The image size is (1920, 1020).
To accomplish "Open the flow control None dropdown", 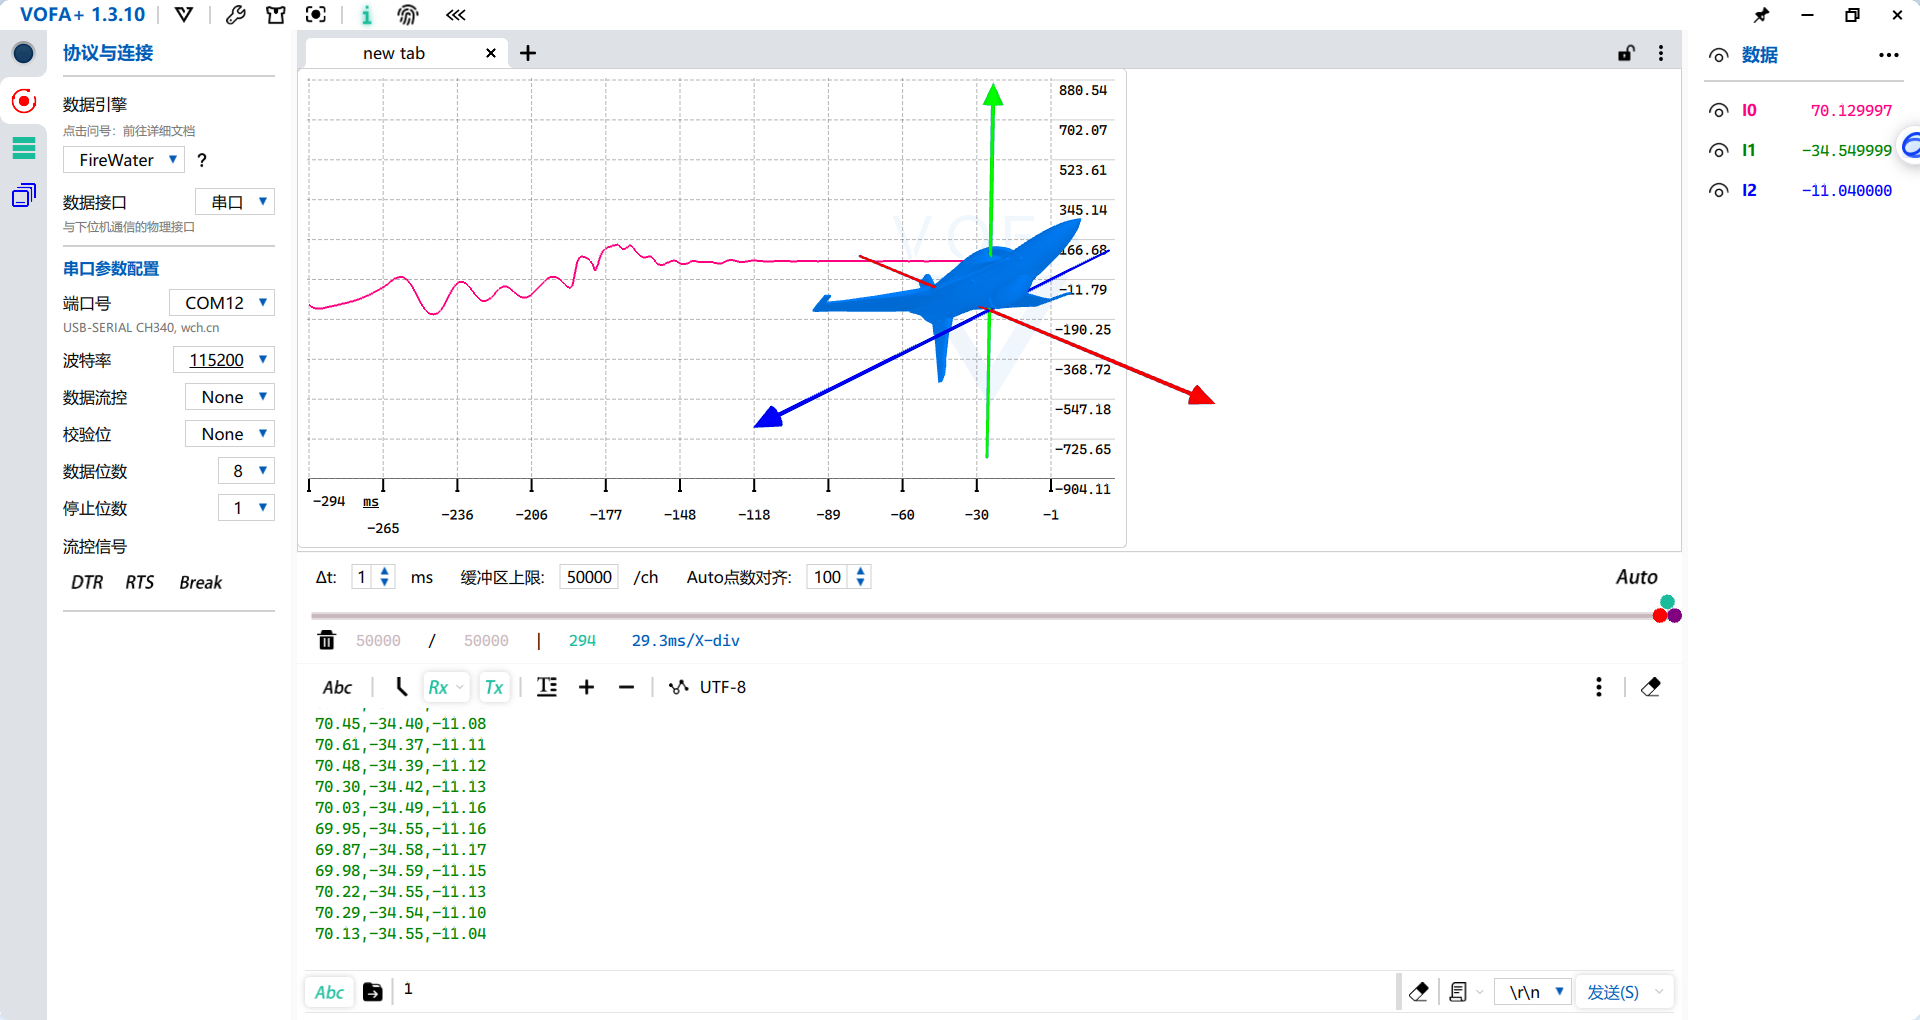I will click(230, 397).
